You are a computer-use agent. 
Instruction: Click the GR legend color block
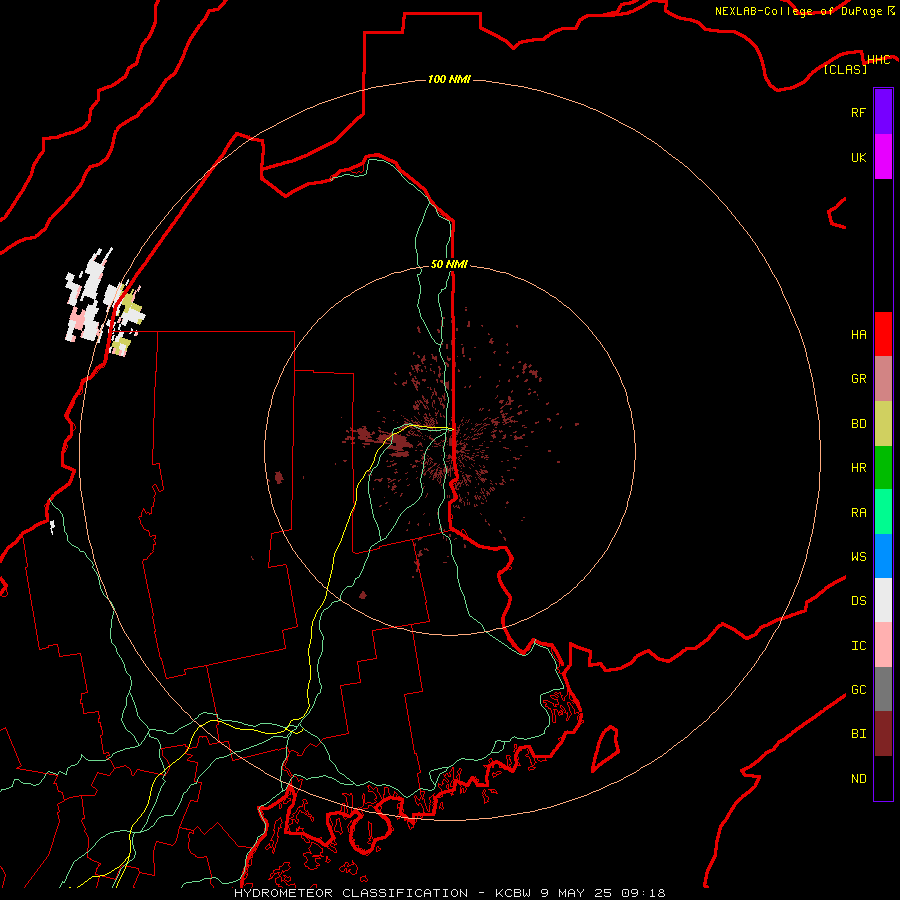tap(883, 378)
